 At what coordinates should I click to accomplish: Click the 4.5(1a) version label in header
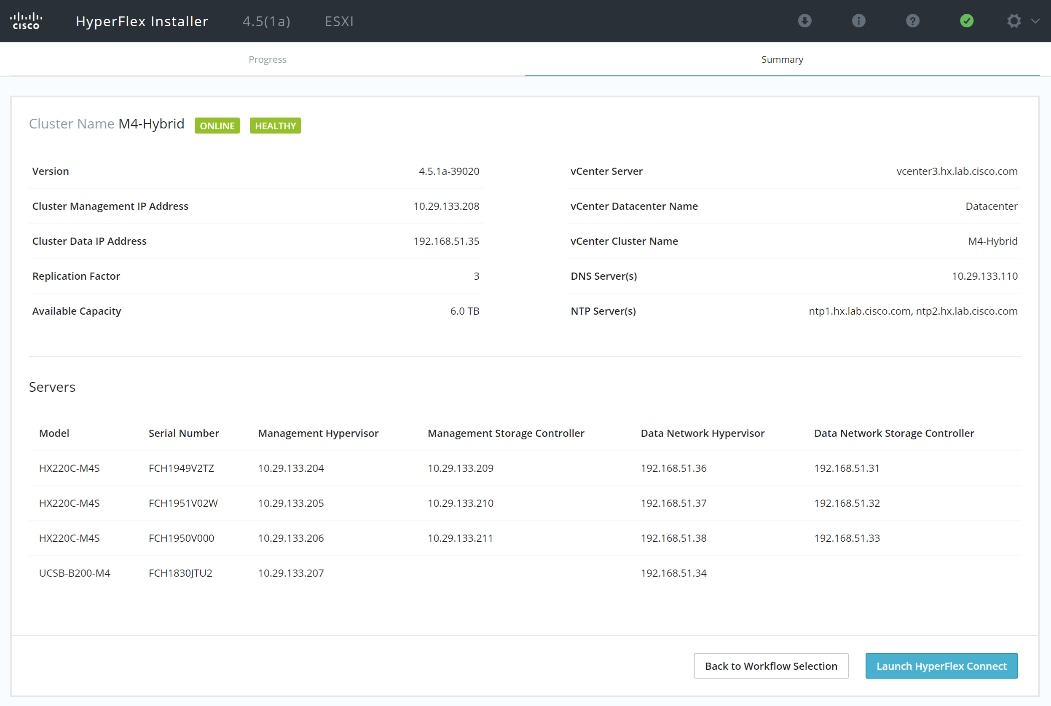click(x=266, y=21)
